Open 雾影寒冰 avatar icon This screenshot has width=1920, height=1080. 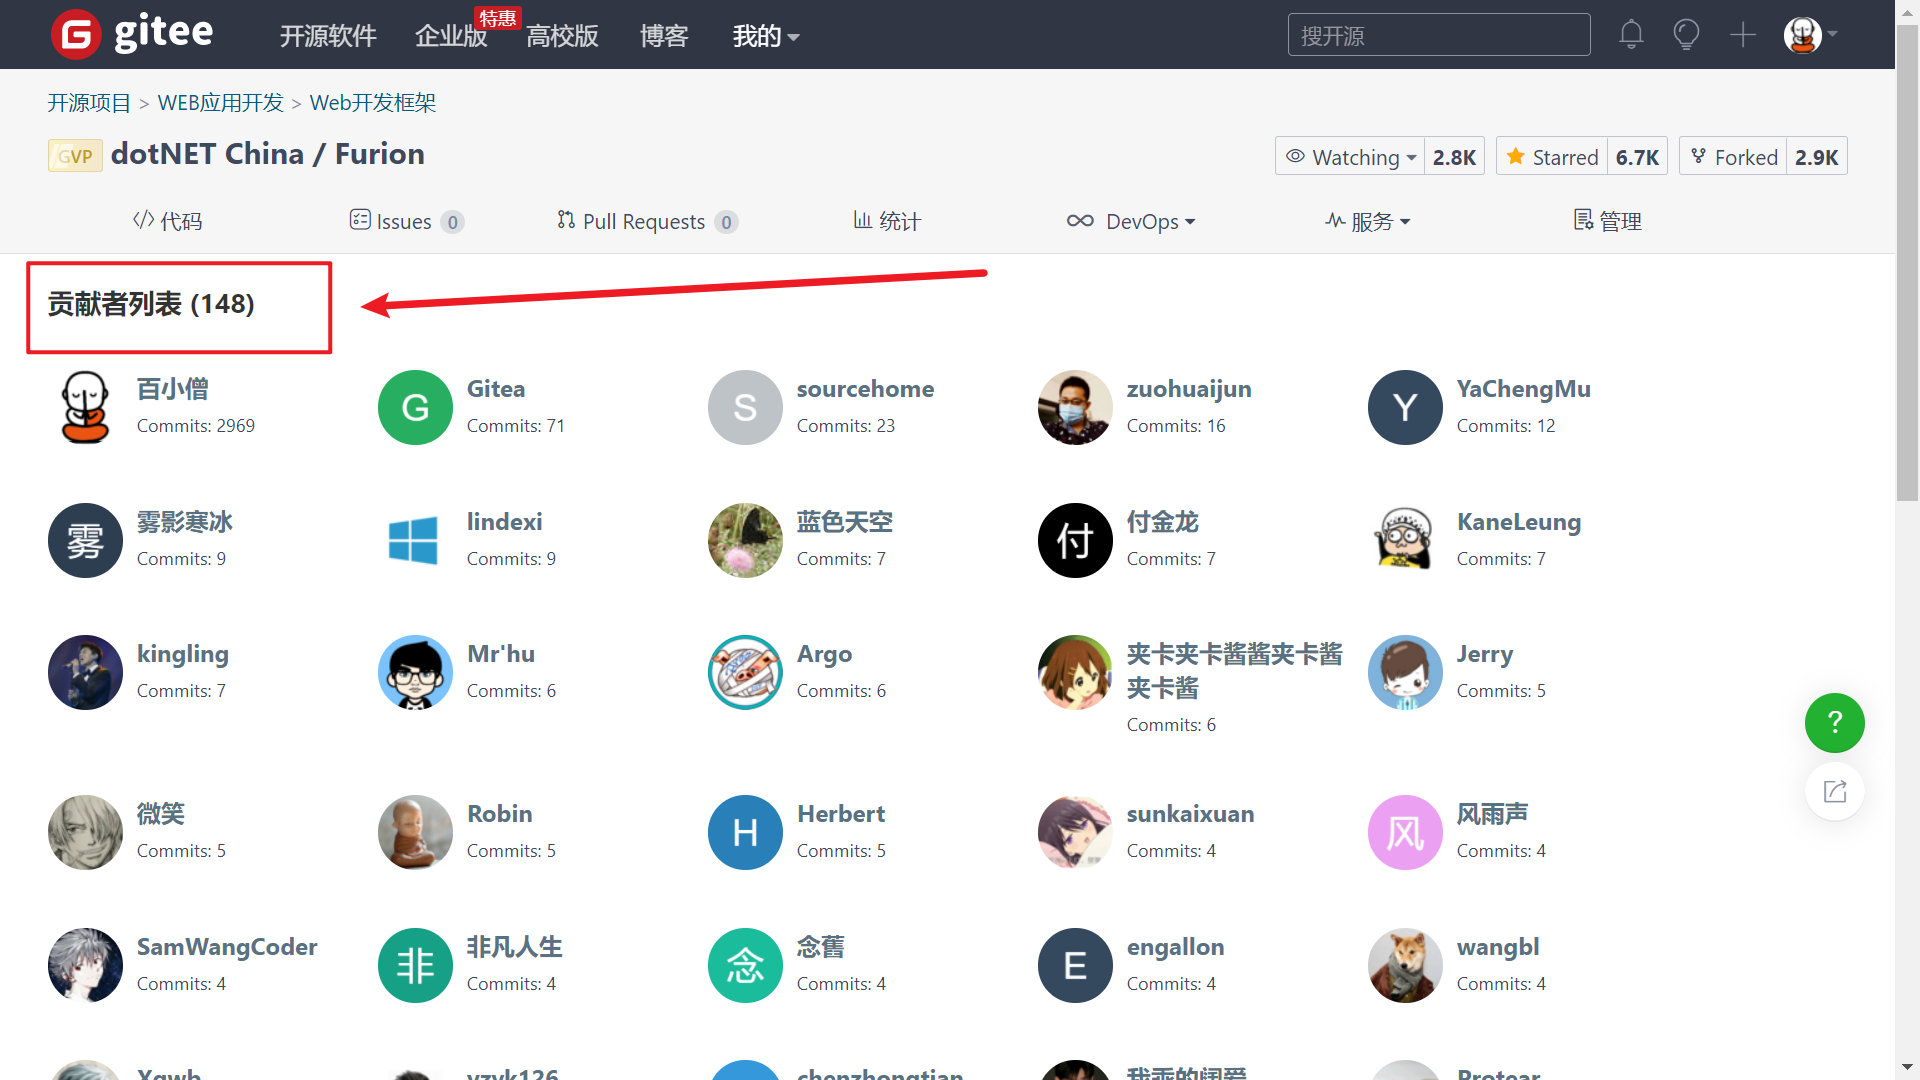point(85,540)
